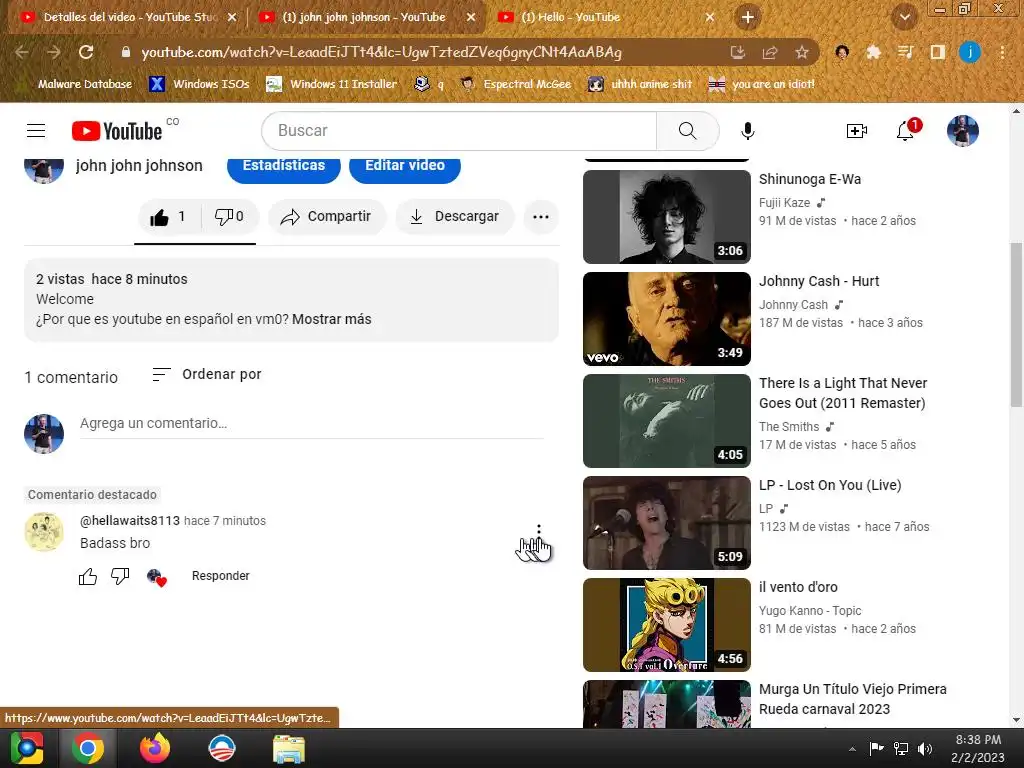Open the YouTube guide hamburger menu

(36, 131)
